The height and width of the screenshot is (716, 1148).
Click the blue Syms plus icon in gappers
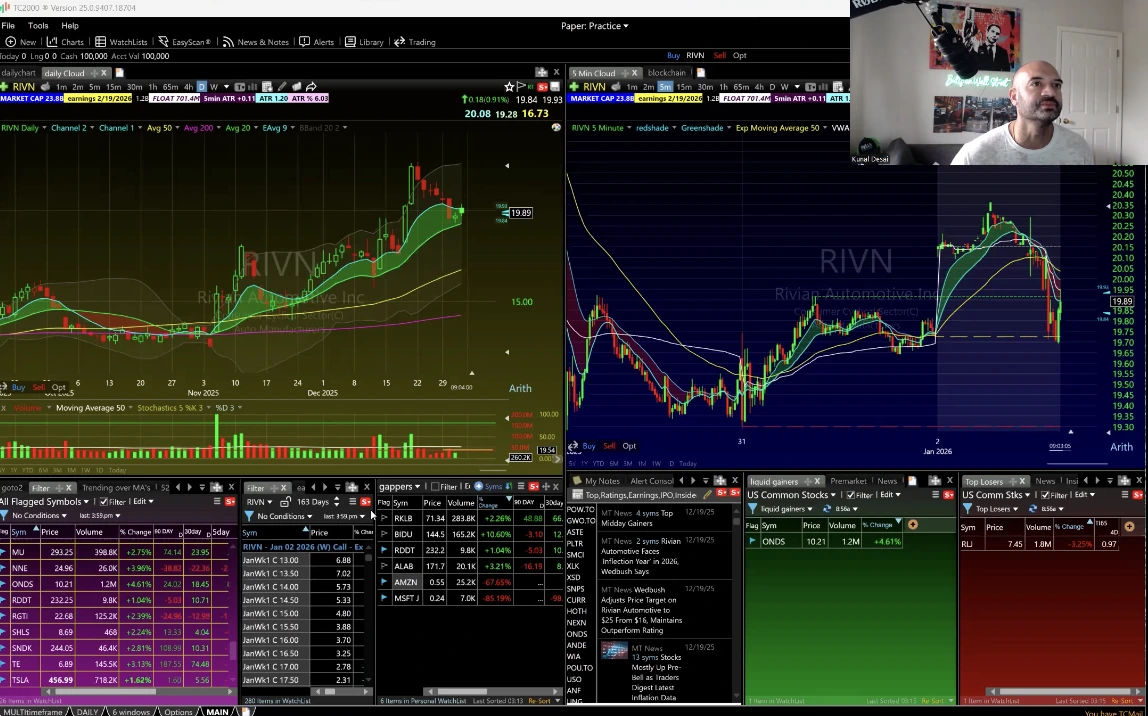coord(479,486)
